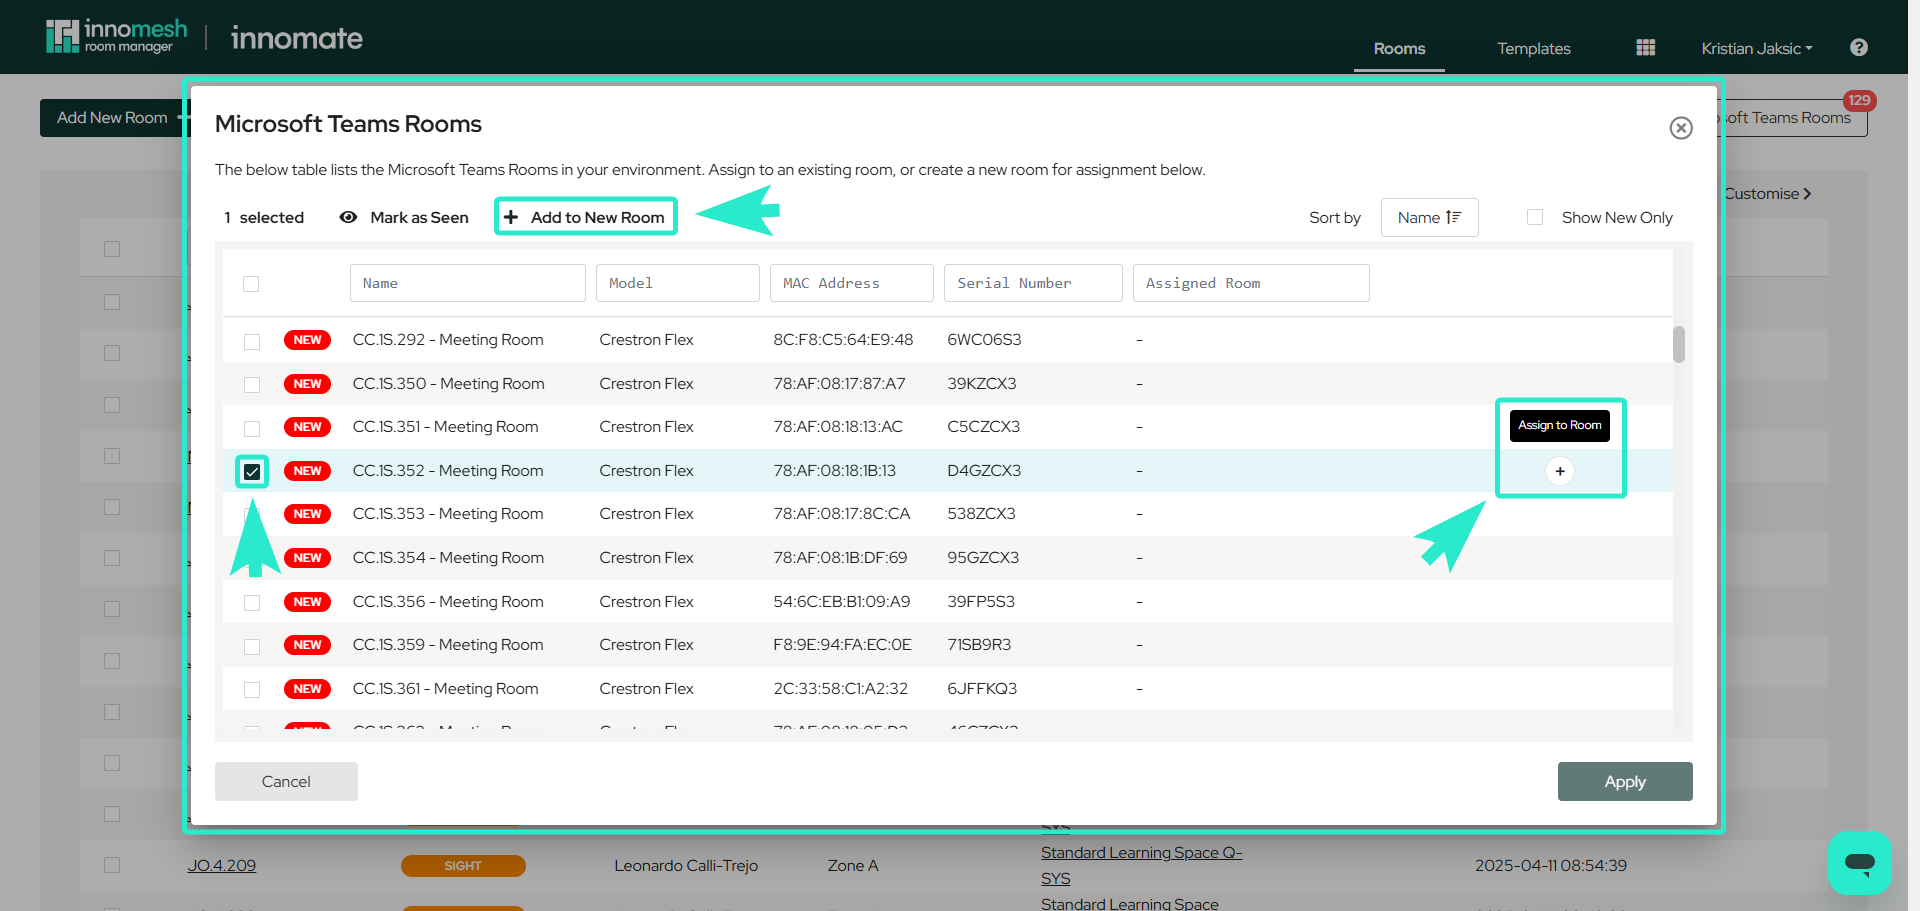The width and height of the screenshot is (1920, 911).
Task: Click serial number 6WC06S3
Action: coord(984,340)
